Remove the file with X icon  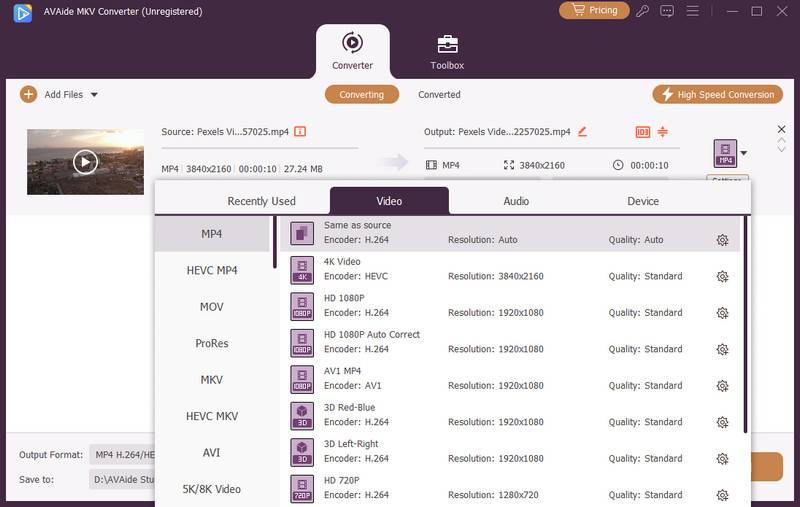coord(781,129)
